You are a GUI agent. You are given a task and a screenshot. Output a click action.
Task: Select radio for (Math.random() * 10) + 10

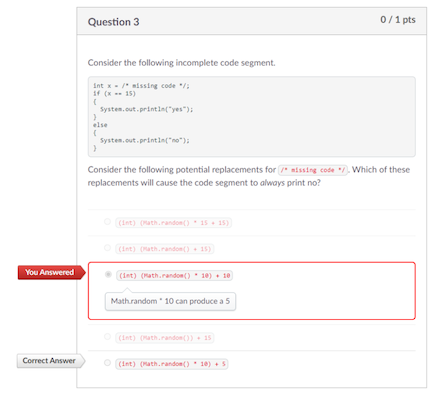pyautogui.click(x=108, y=274)
